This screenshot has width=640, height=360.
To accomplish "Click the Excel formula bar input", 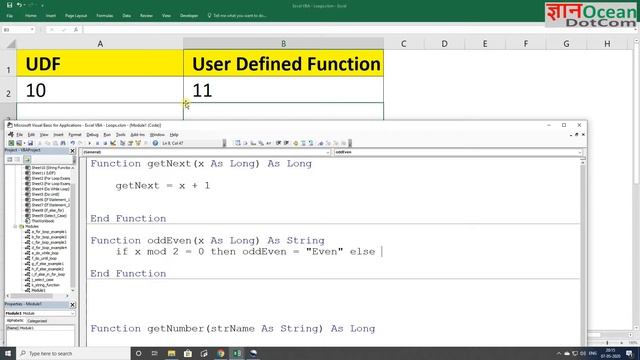I will click(359, 30).
